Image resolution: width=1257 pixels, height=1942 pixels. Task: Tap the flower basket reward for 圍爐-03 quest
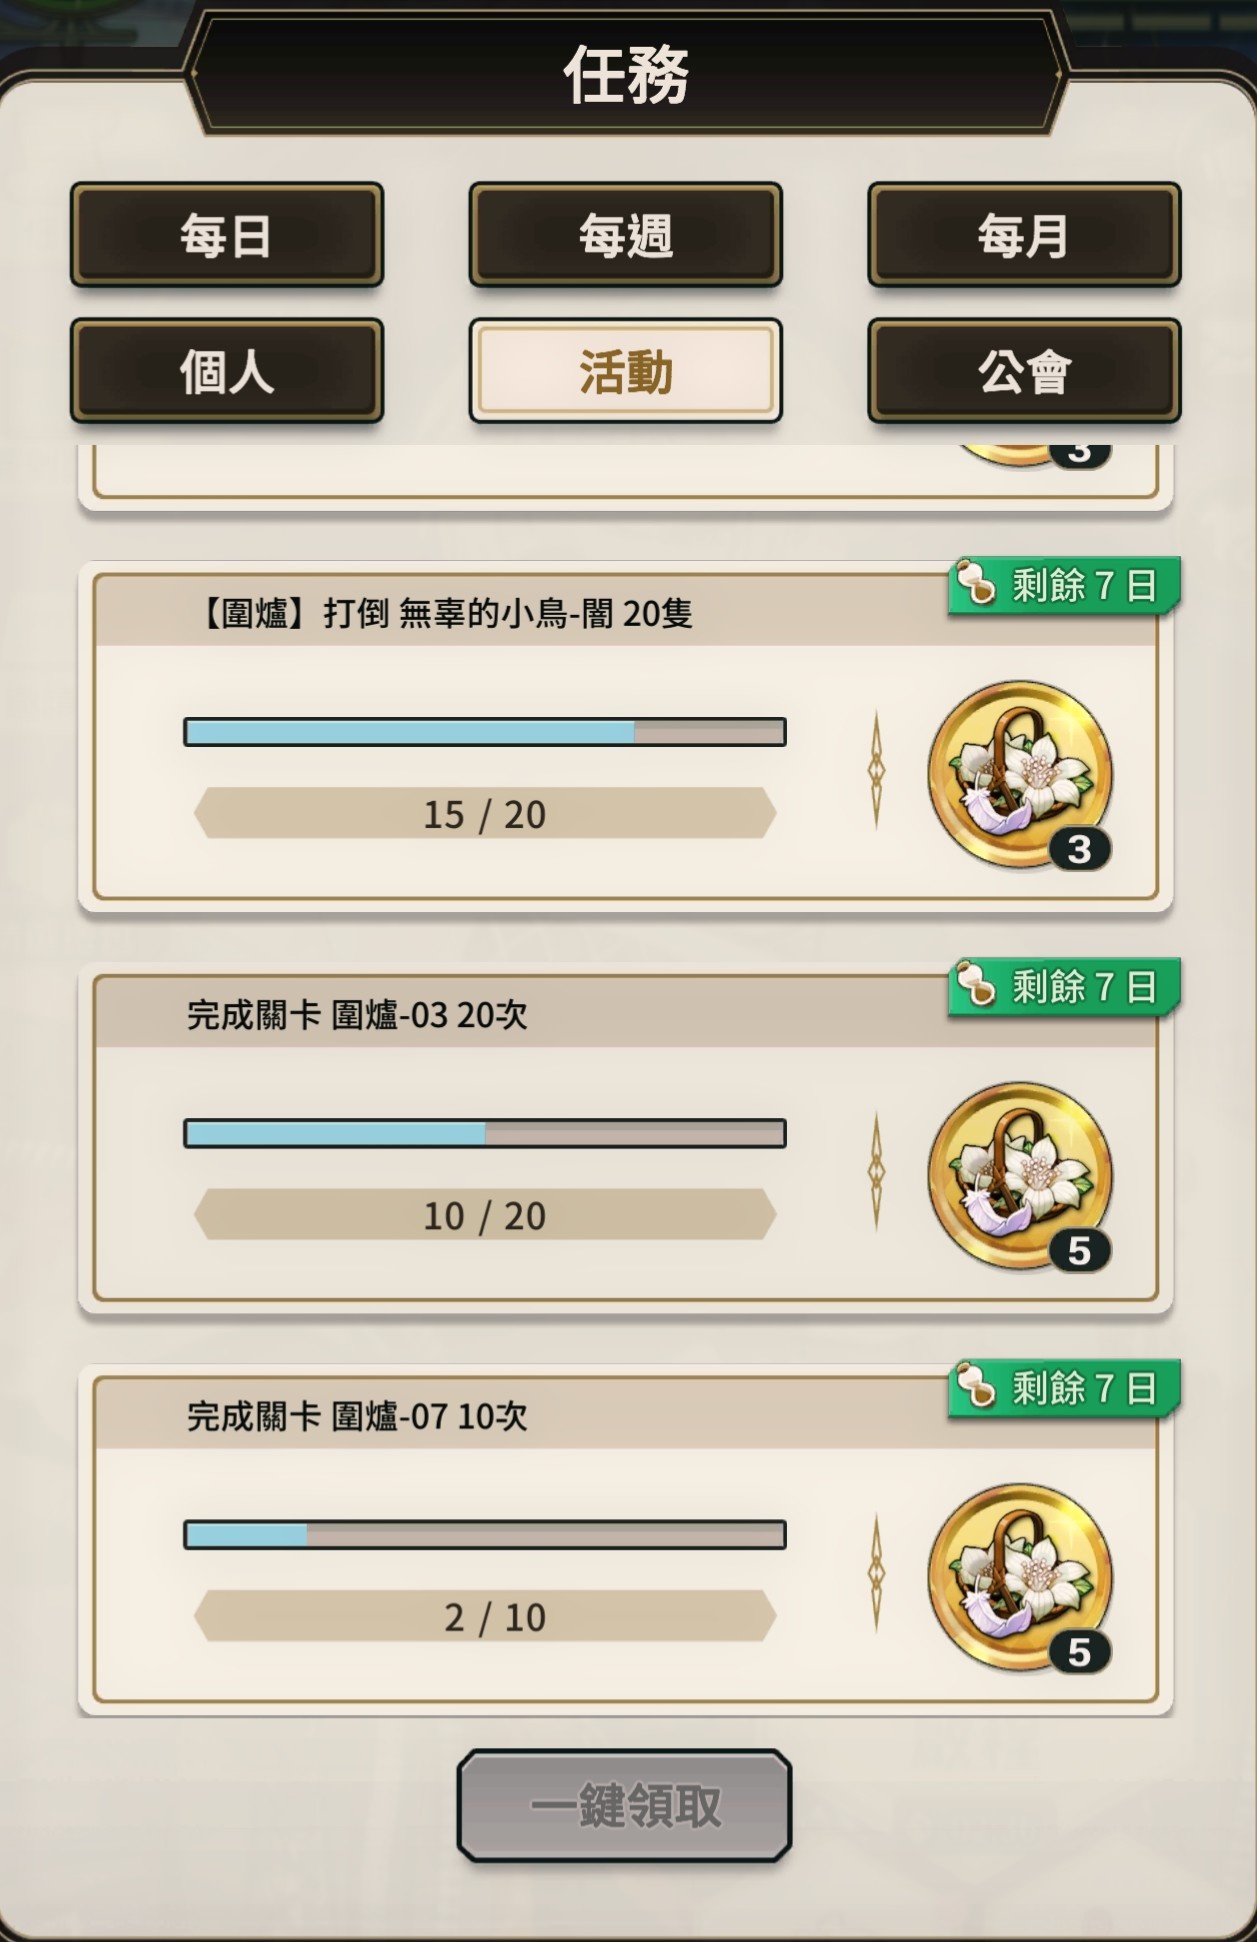pyautogui.click(x=1020, y=1175)
